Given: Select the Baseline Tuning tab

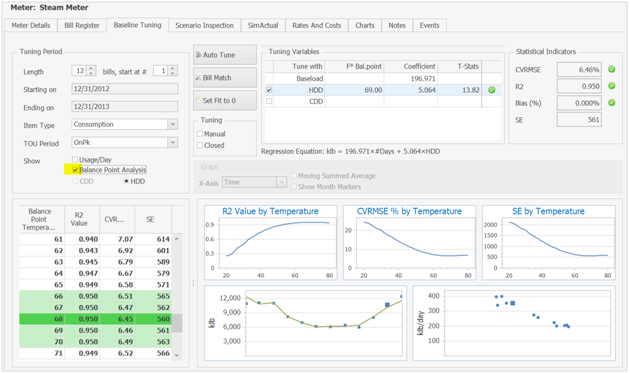Looking at the screenshot, I should pos(137,25).
